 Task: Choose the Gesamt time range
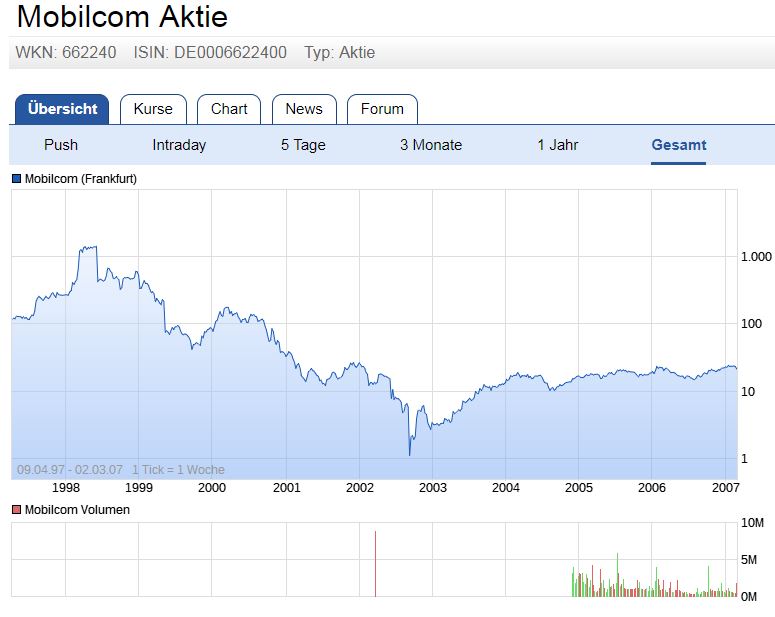[x=679, y=145]
